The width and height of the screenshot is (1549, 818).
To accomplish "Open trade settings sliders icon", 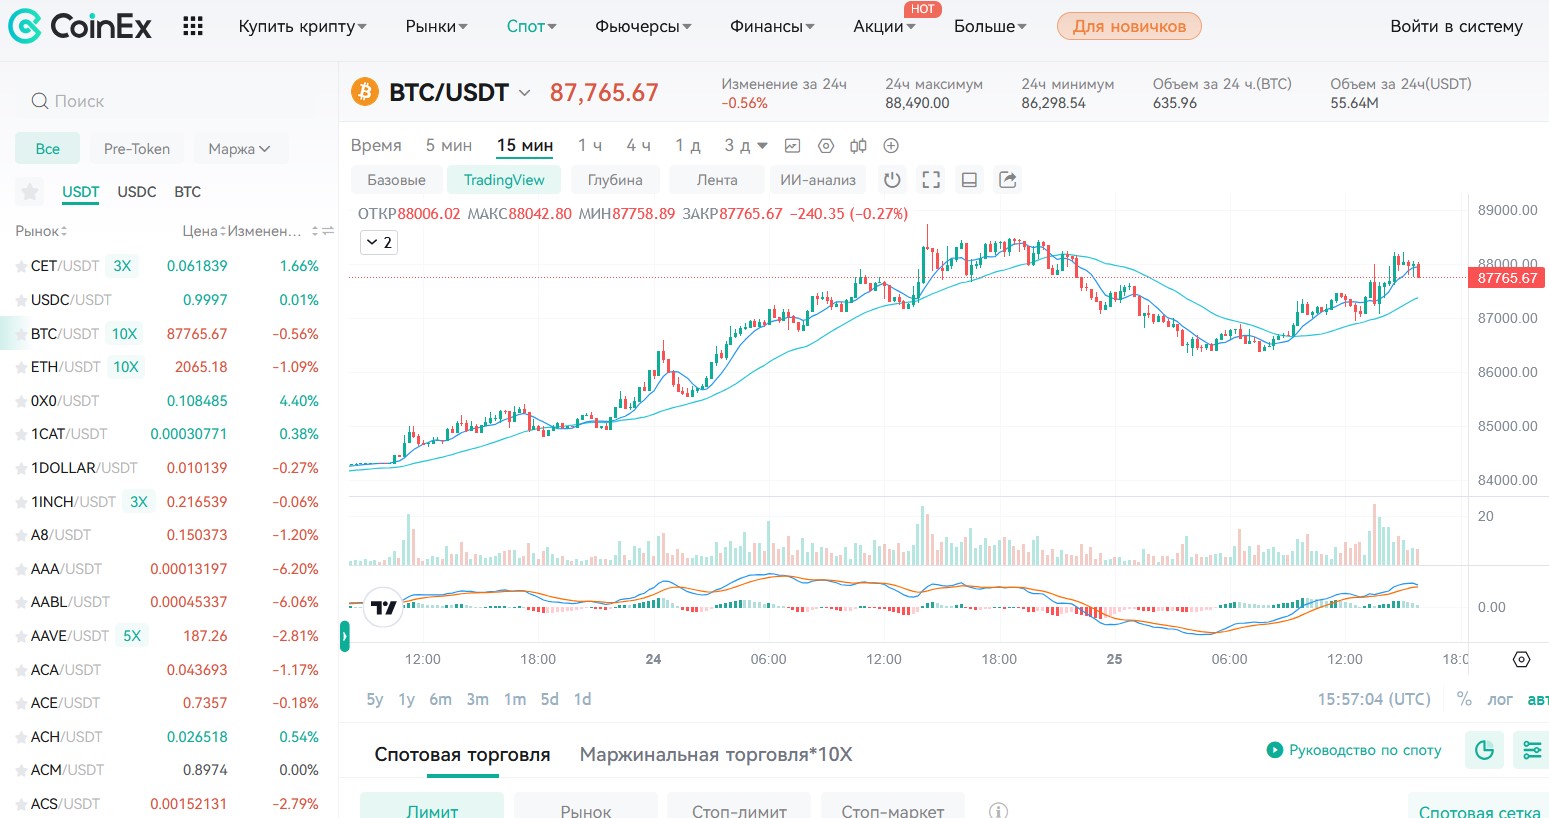I will [1531, 750].
